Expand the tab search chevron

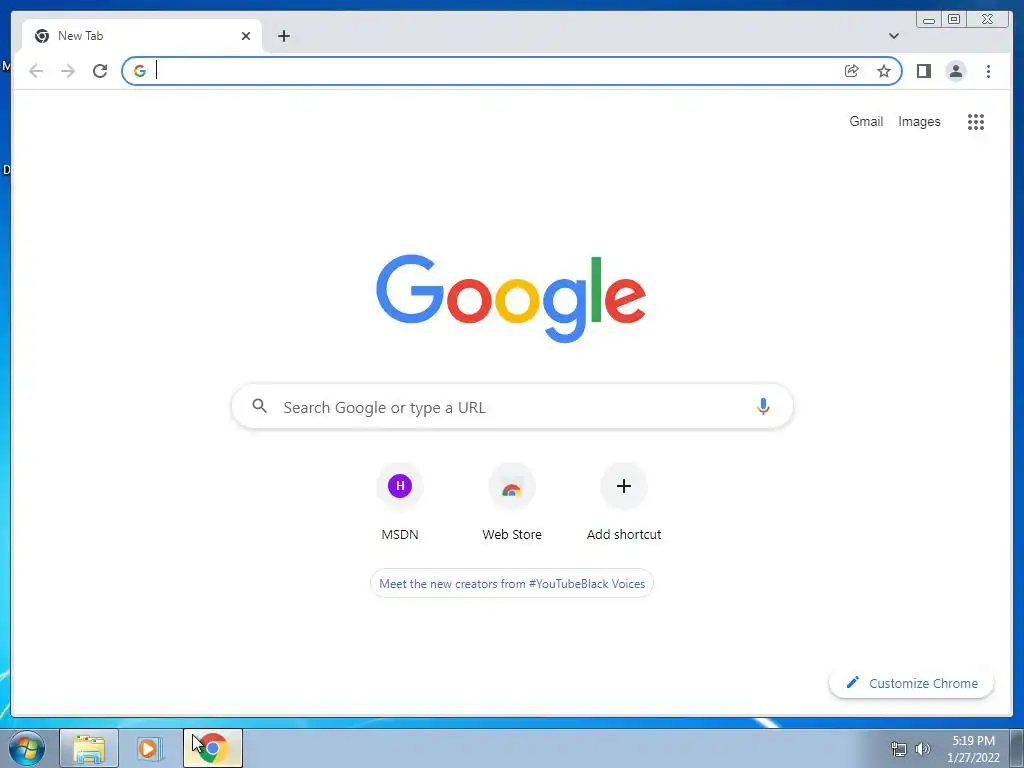894,36
